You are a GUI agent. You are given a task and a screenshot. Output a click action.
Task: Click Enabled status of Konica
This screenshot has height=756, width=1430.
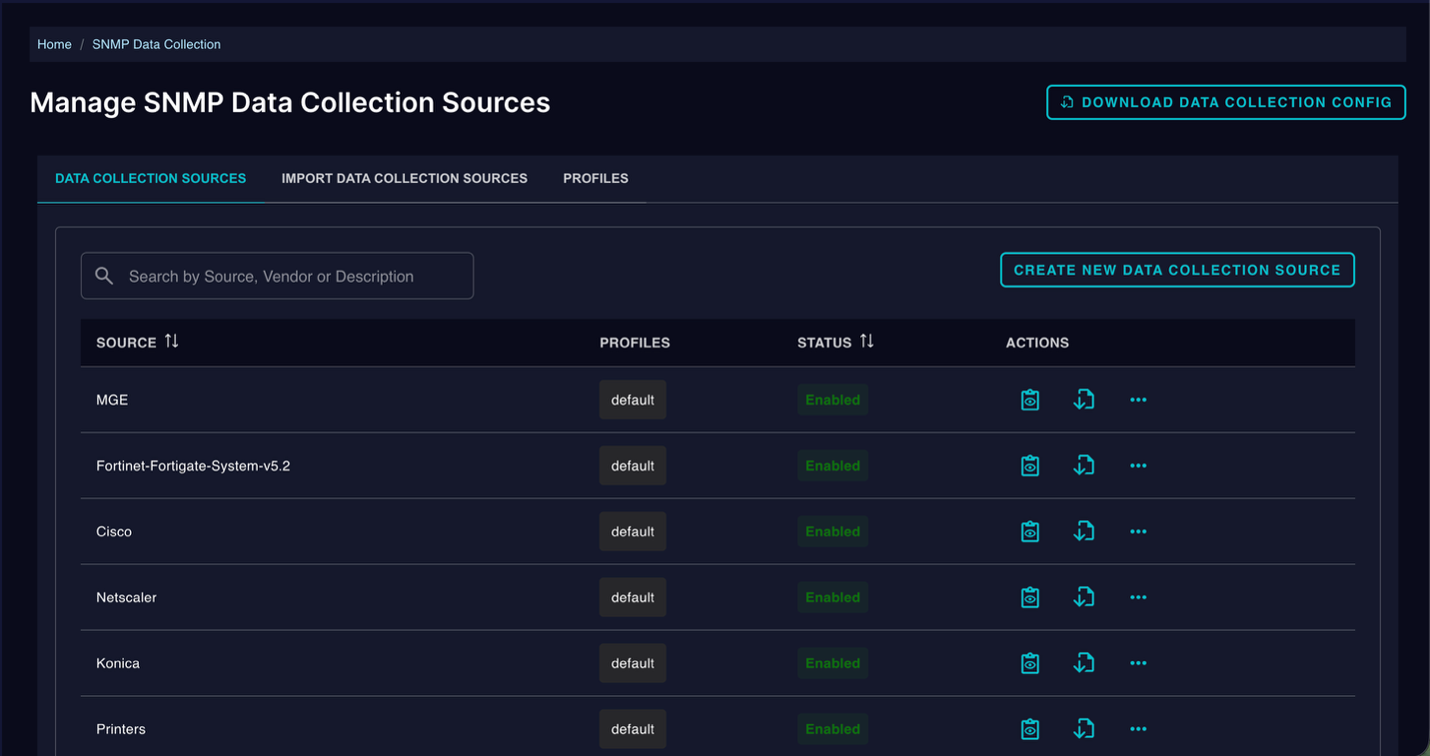[833, 664]
